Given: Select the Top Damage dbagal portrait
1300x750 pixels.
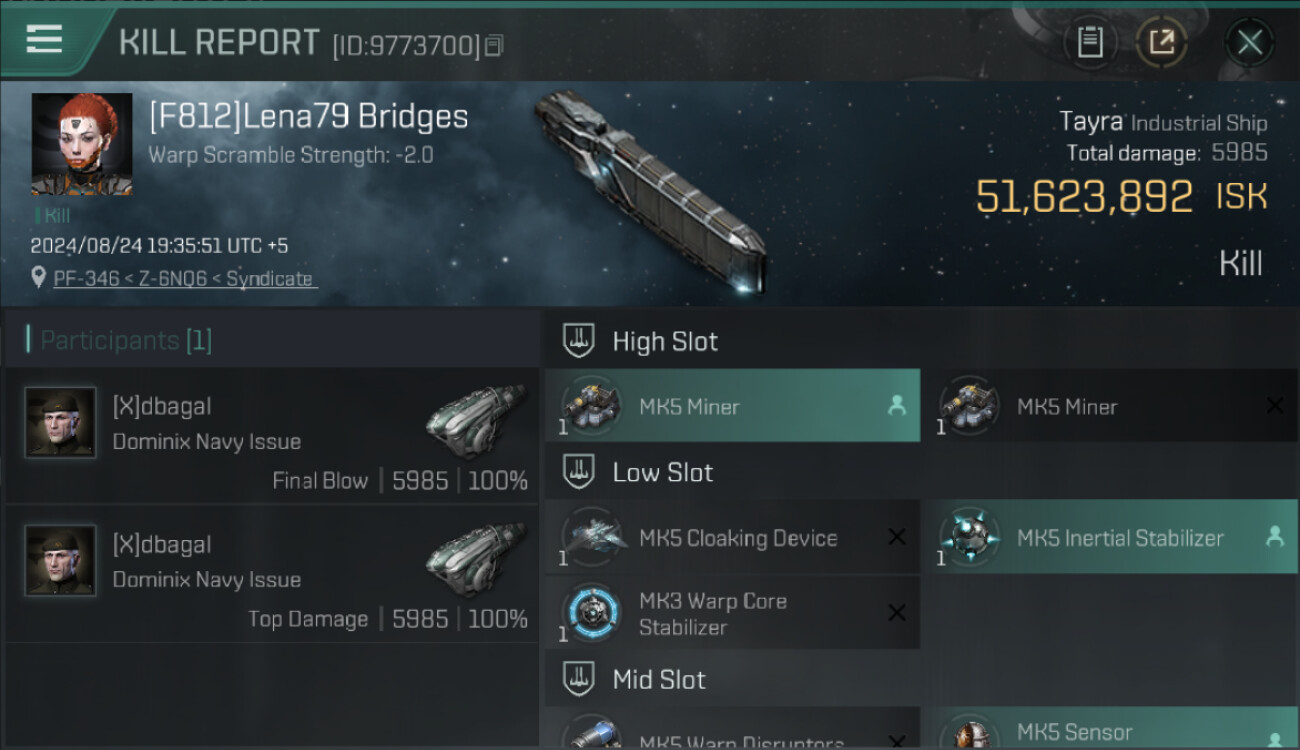Looking at the screenshot, I should coord(61,561).
